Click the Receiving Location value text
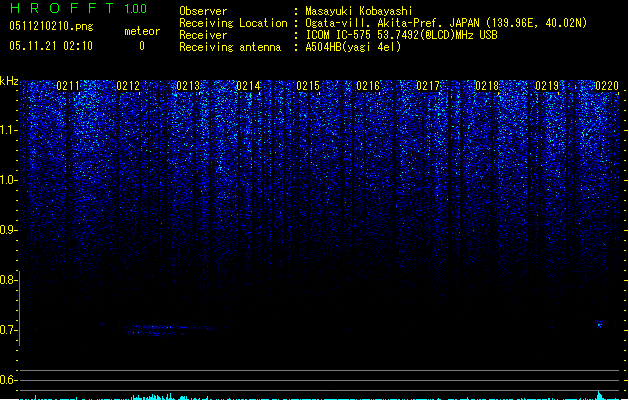629x400 pixels. (x=446, y=23)
